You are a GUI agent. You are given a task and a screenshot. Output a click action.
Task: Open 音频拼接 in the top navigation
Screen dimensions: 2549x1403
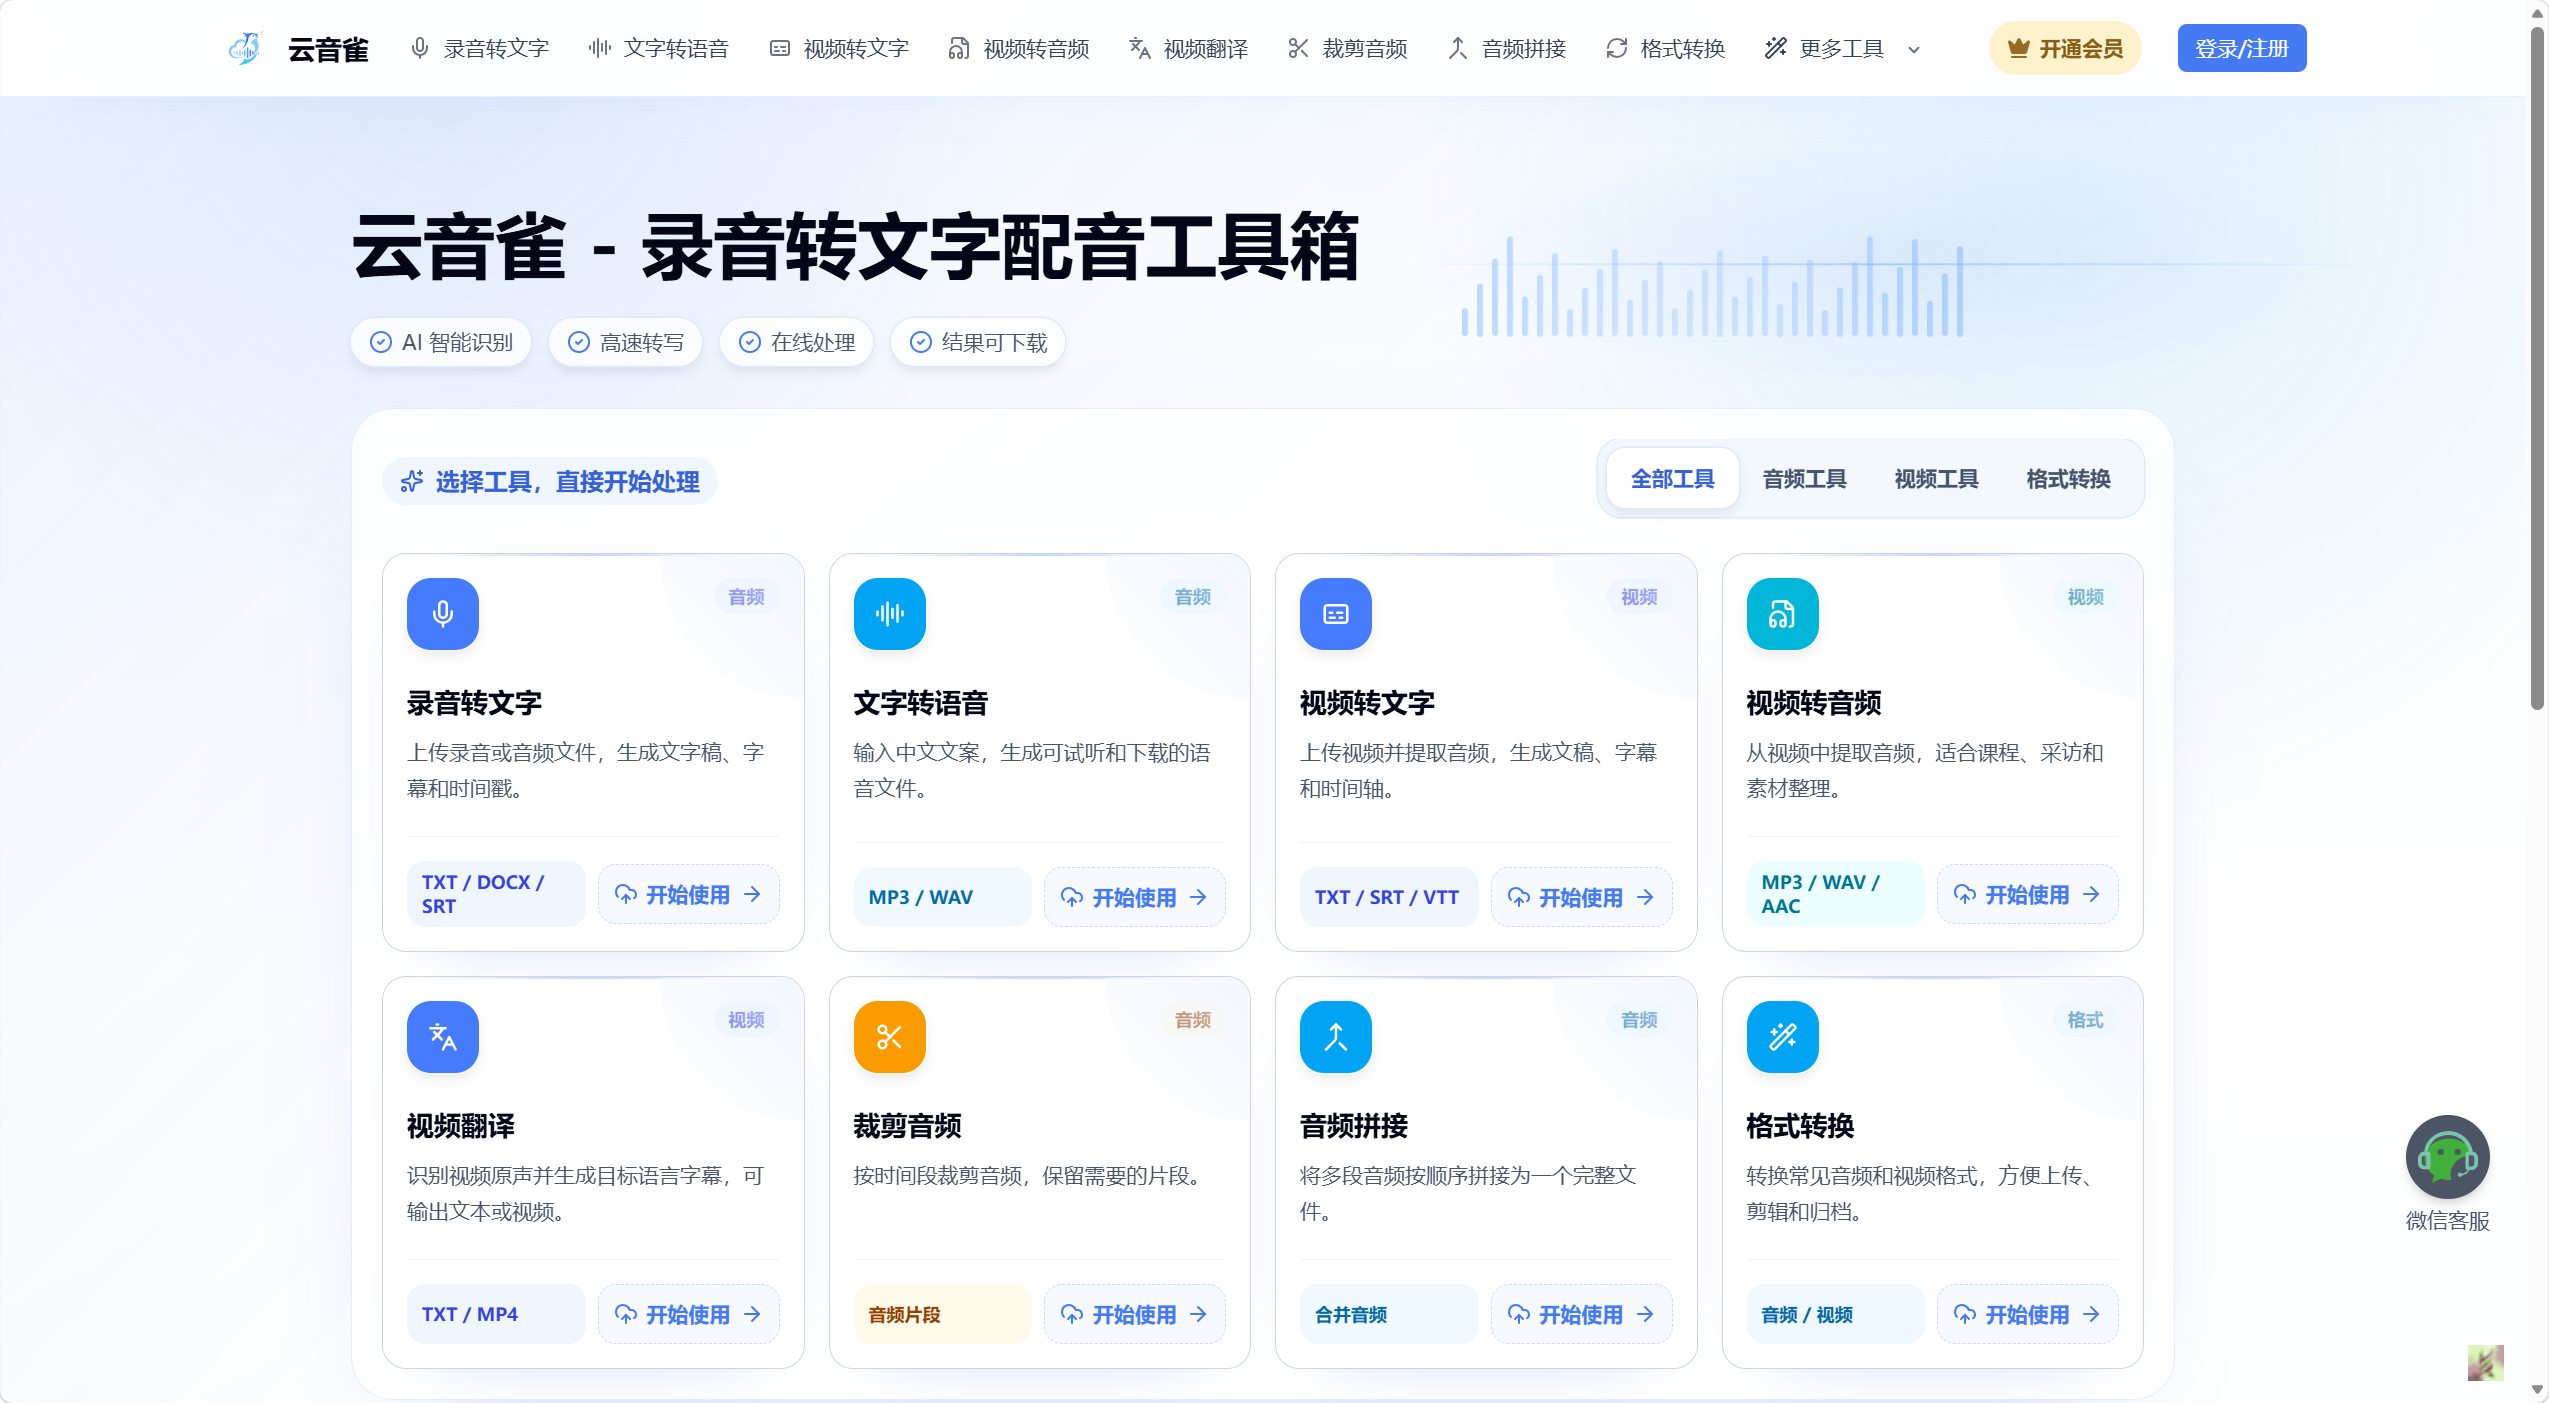click(1507, 48)
